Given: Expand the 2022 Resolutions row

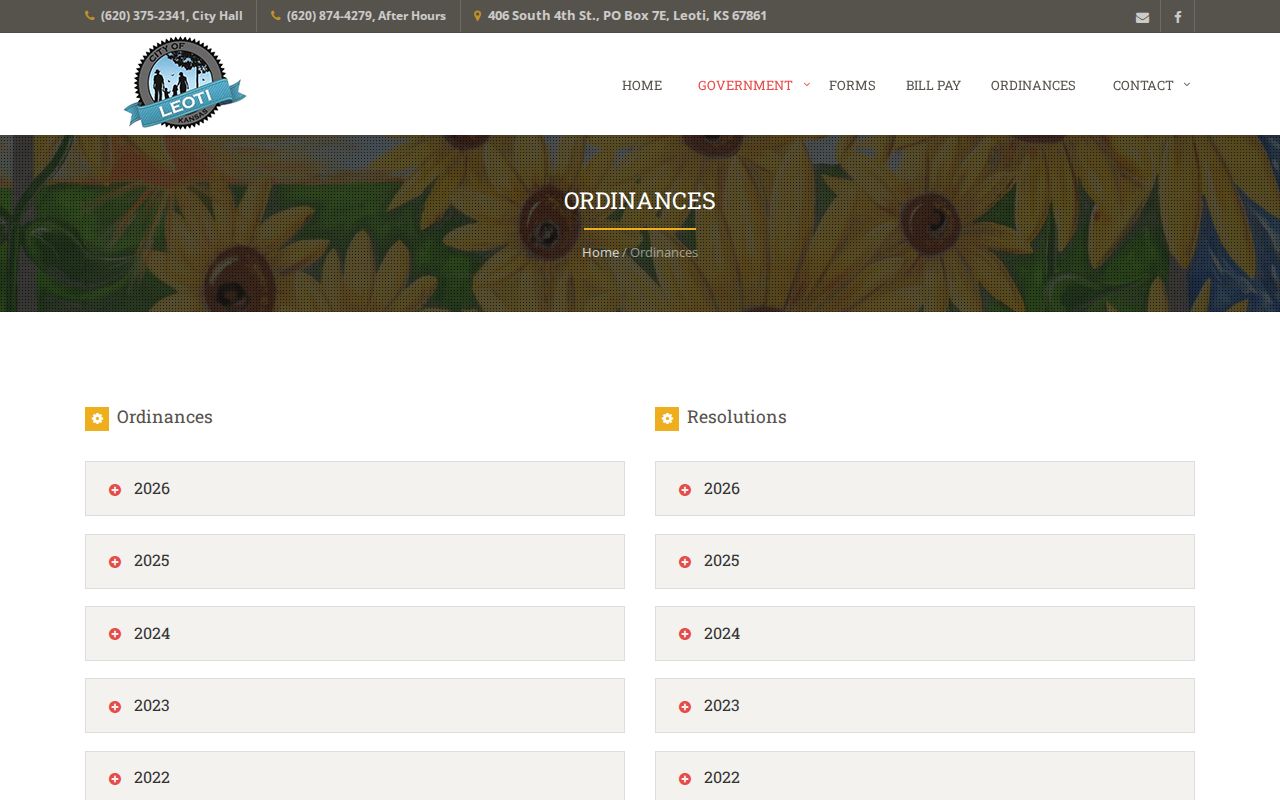Looking at the screenshot, I should pos(925,775).
